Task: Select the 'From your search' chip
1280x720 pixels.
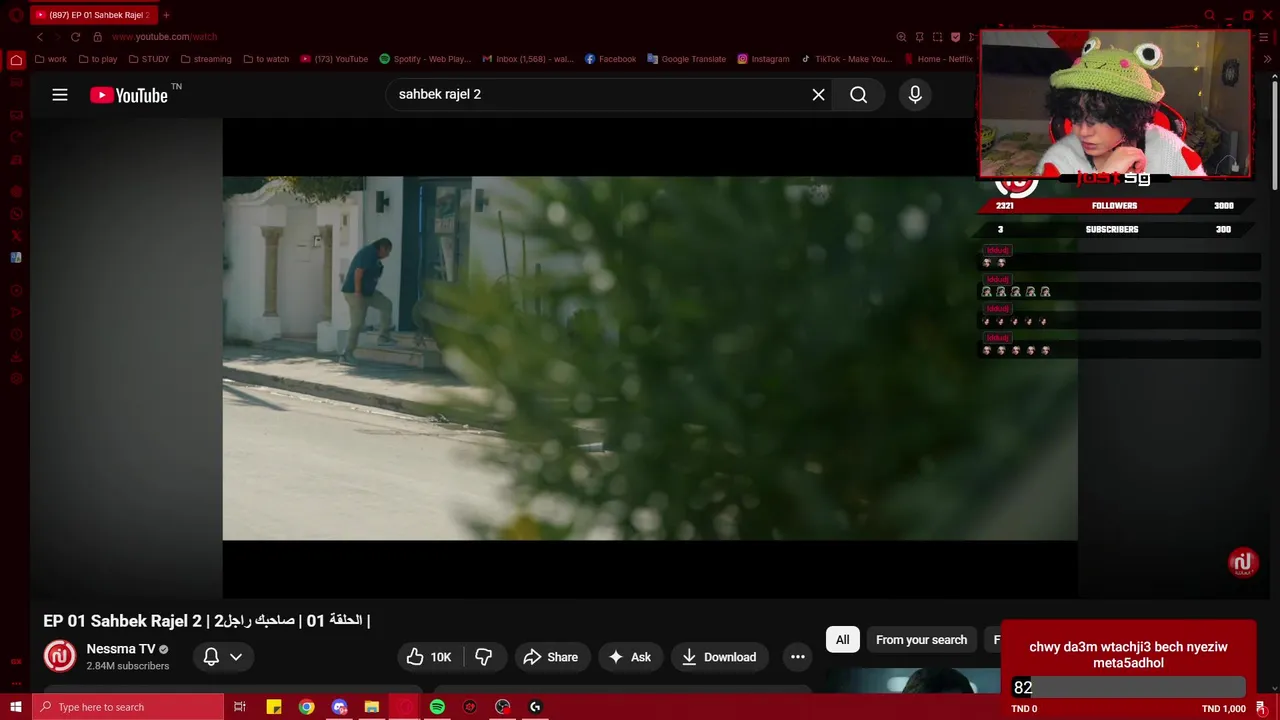Action: tap(921, 640)
